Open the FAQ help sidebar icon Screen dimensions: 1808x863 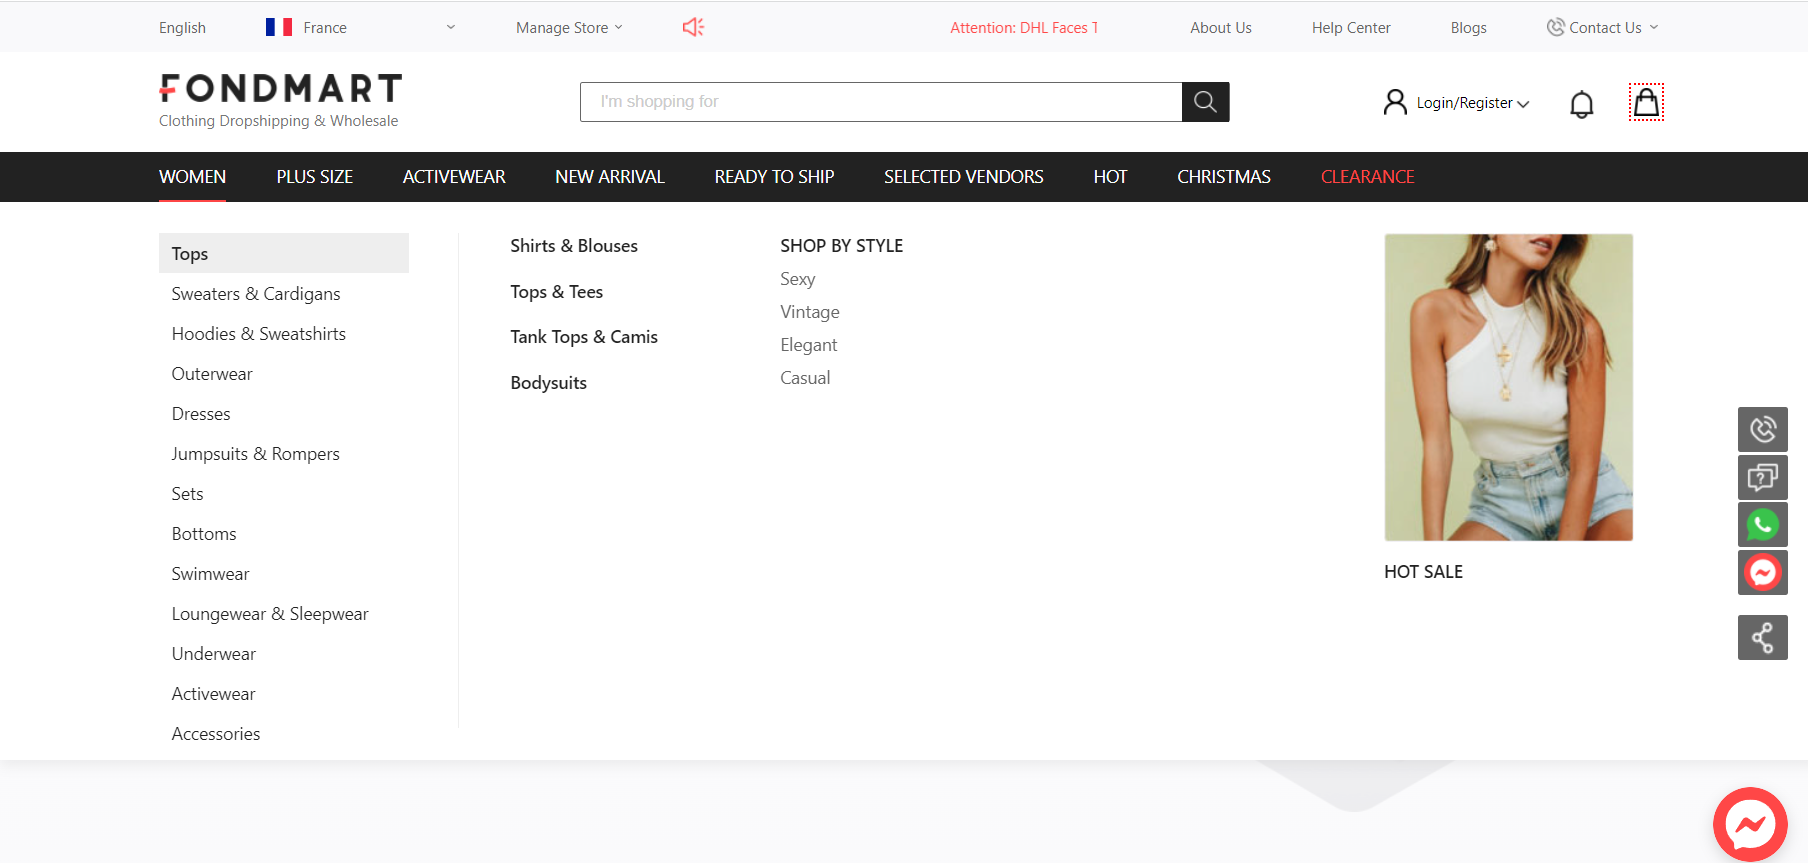1762,477
